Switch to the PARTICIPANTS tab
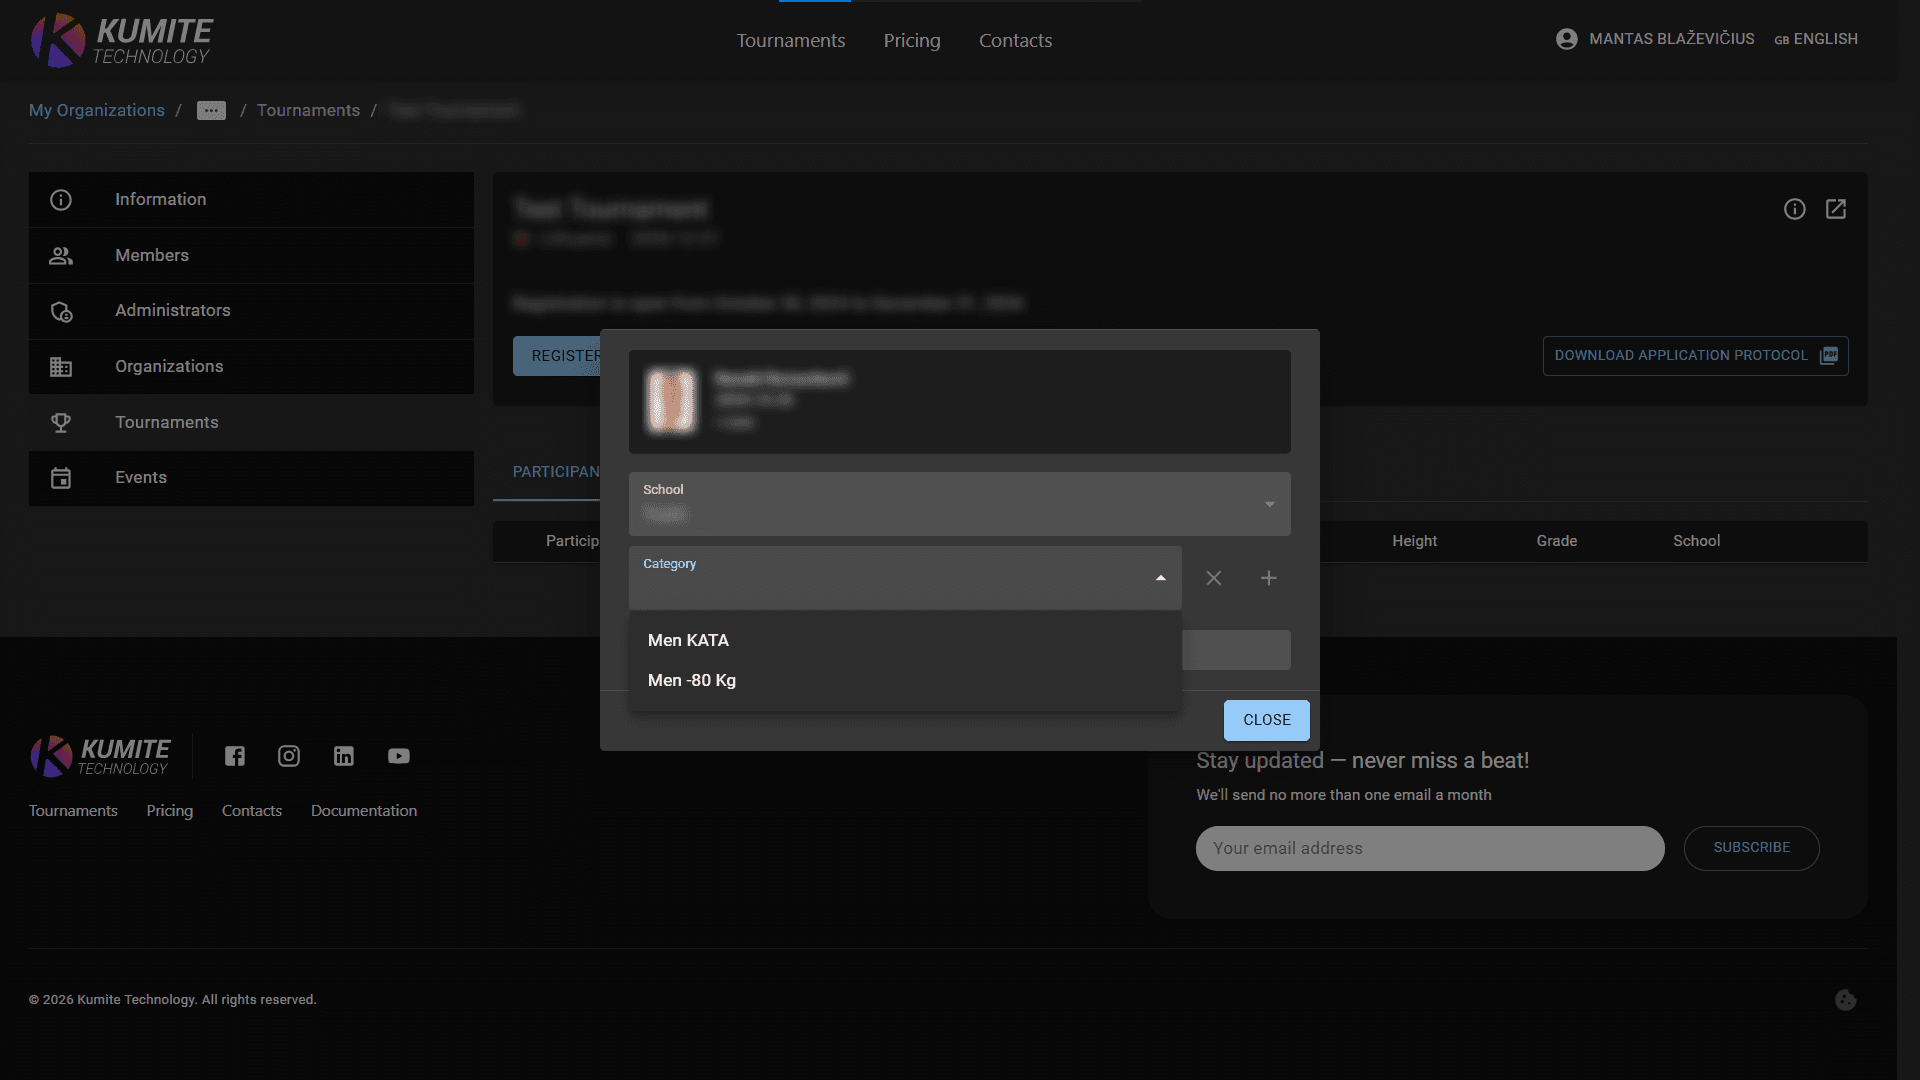 pyautogui.click(x=557, y=472)
